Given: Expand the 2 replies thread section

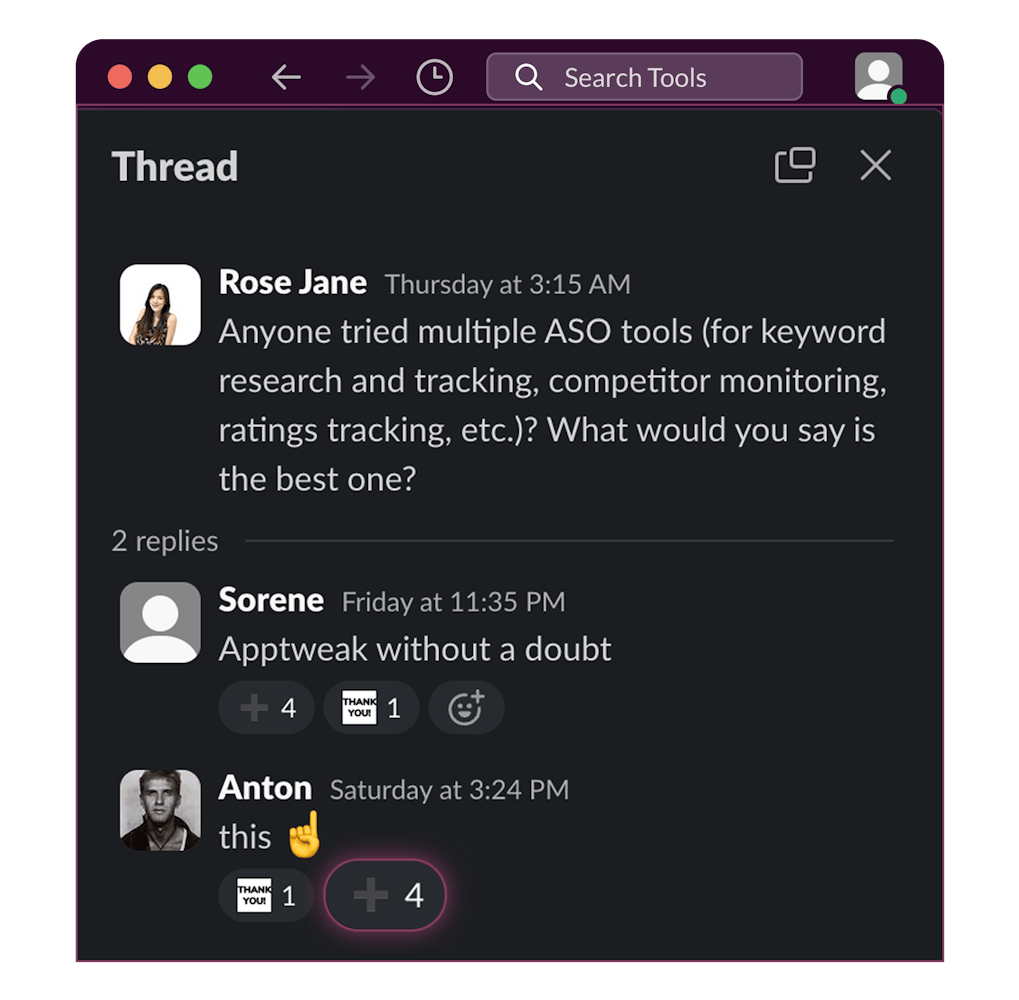Looking at the screenshot, I should coord(165,541).
